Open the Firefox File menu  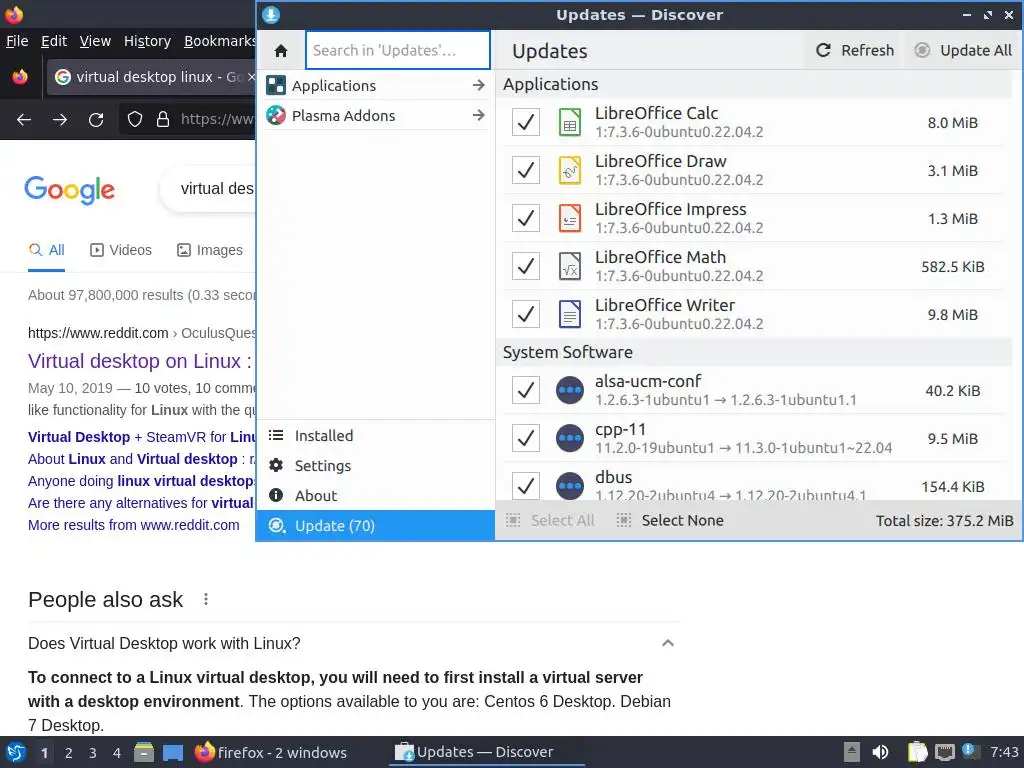pos(17,41)
